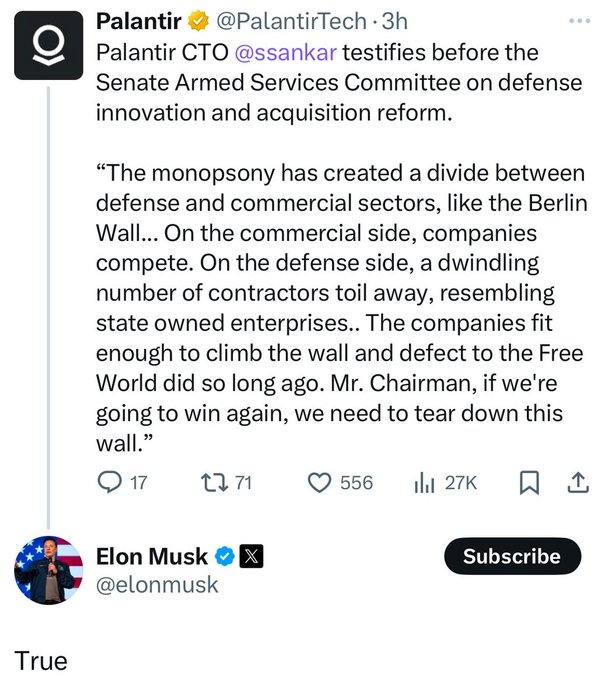608x700 pixels.
Task: Share the Palantir tweet
Action: 577,483
